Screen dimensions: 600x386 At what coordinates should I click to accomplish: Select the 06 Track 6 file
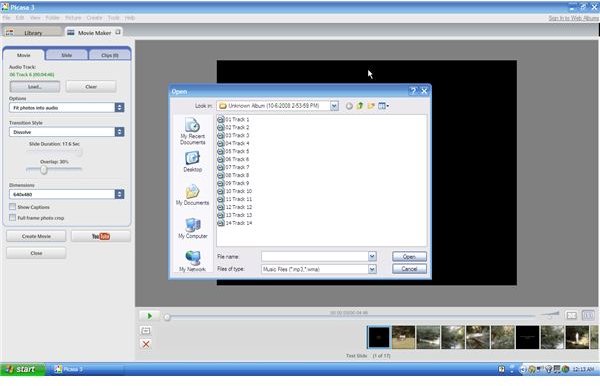(x=233, y=159)
